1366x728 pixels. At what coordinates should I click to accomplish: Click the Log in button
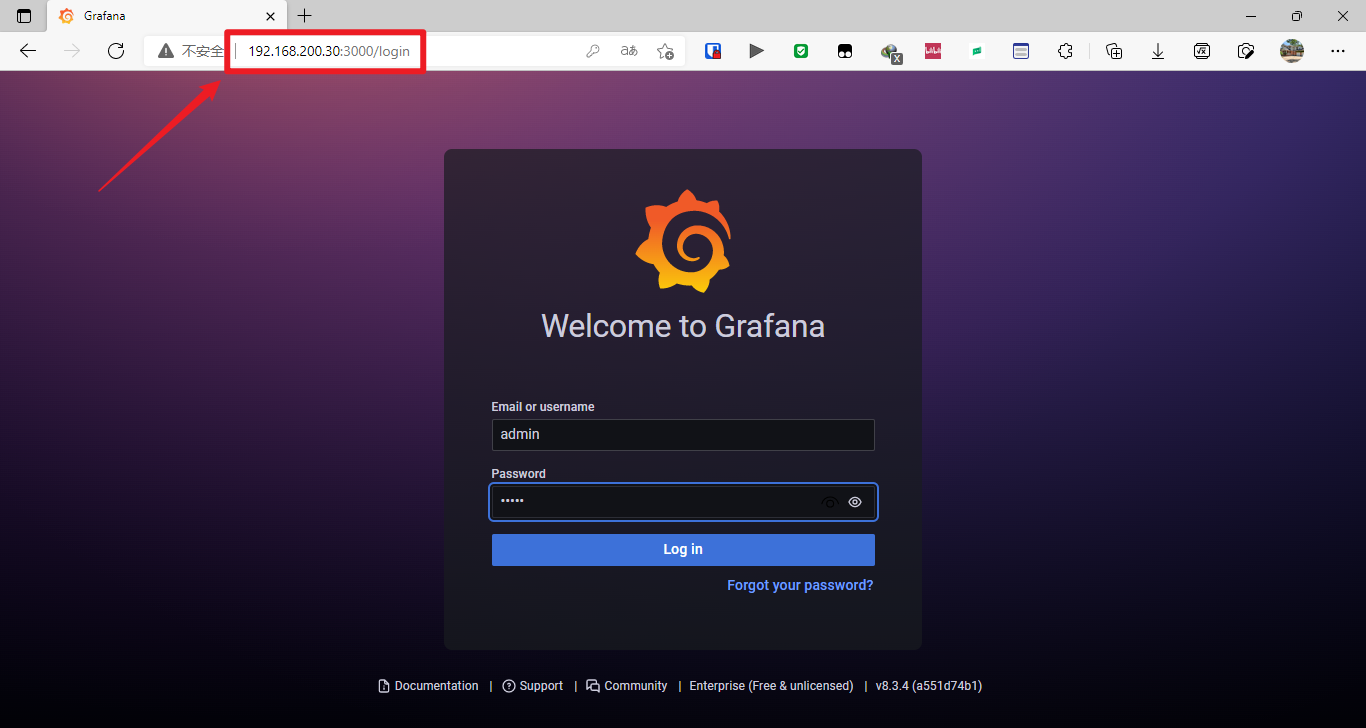(x=683, y=550)
